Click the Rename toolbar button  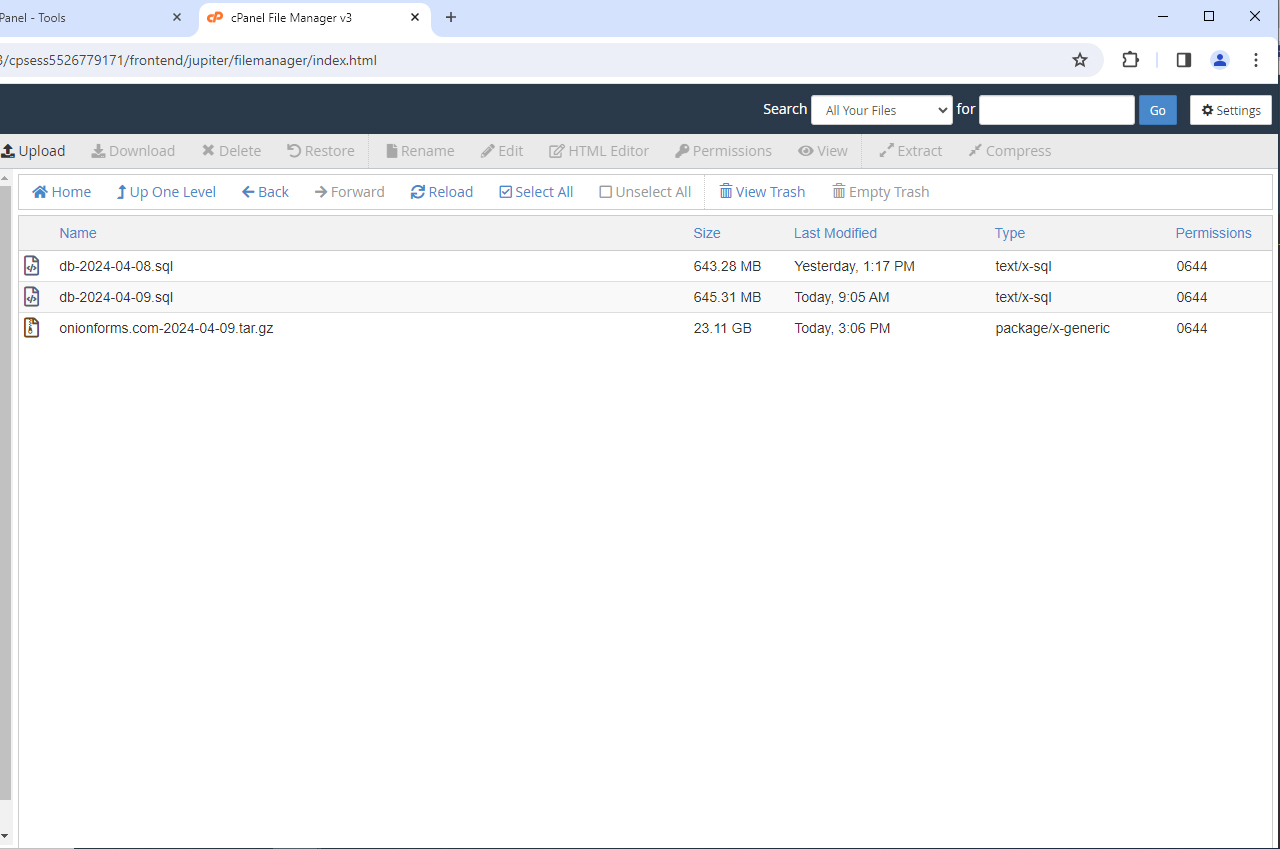tap(420, 151)
